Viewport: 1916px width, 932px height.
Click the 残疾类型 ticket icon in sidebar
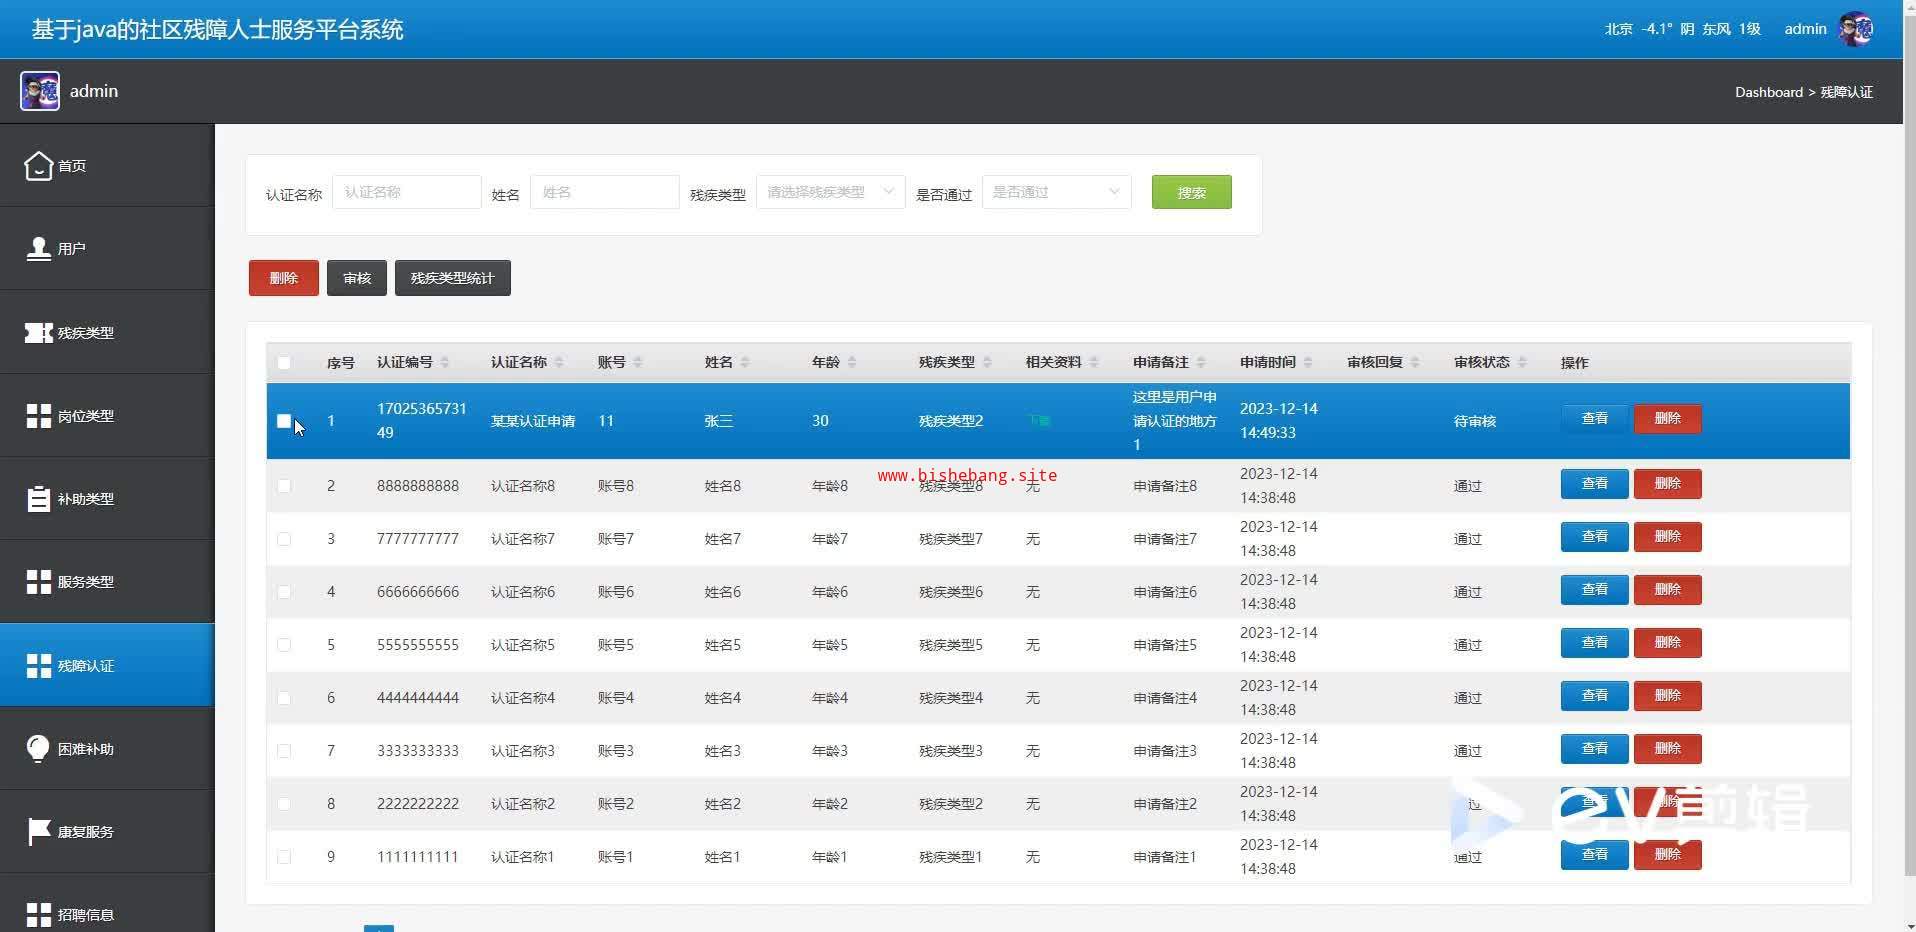[38, 333]
